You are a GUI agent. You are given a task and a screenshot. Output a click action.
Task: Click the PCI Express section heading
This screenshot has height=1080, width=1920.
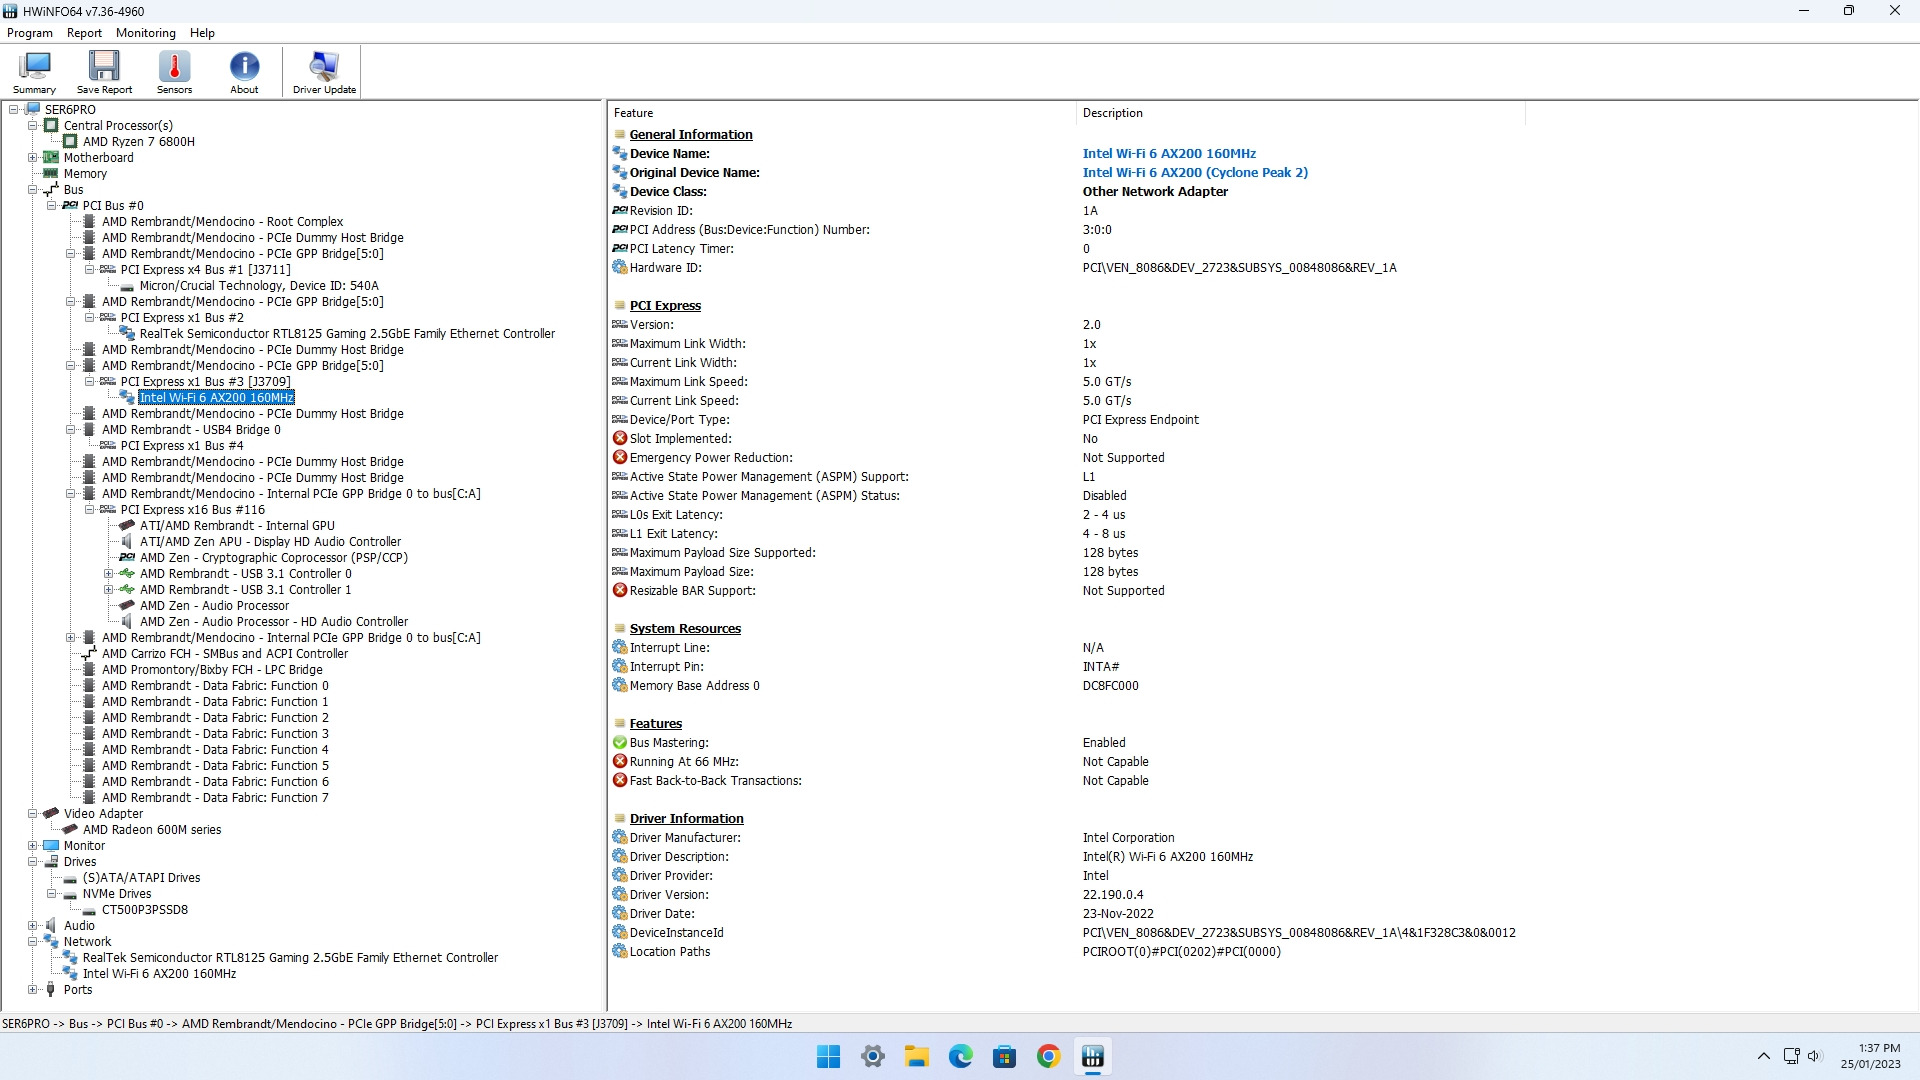(665, 306)
